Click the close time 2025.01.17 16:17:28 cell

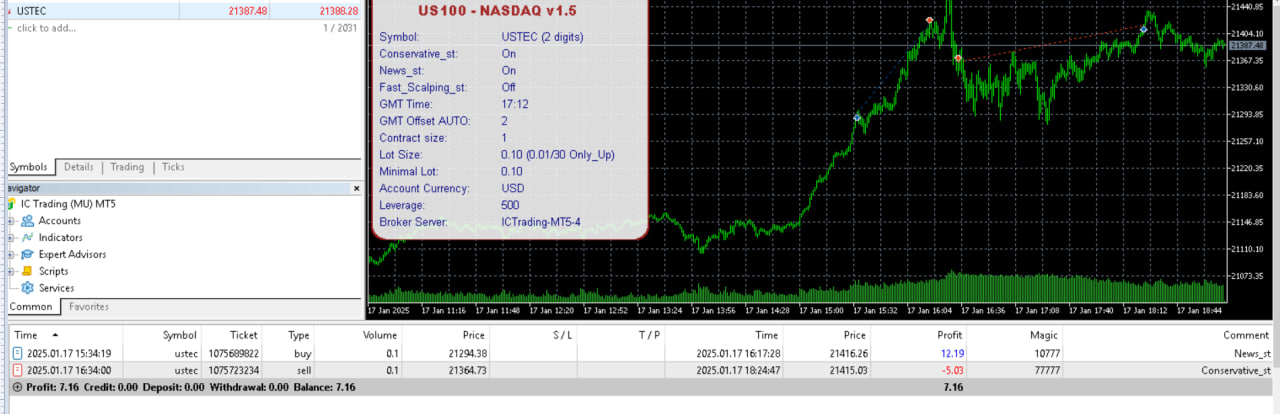(x=739, y=353)
